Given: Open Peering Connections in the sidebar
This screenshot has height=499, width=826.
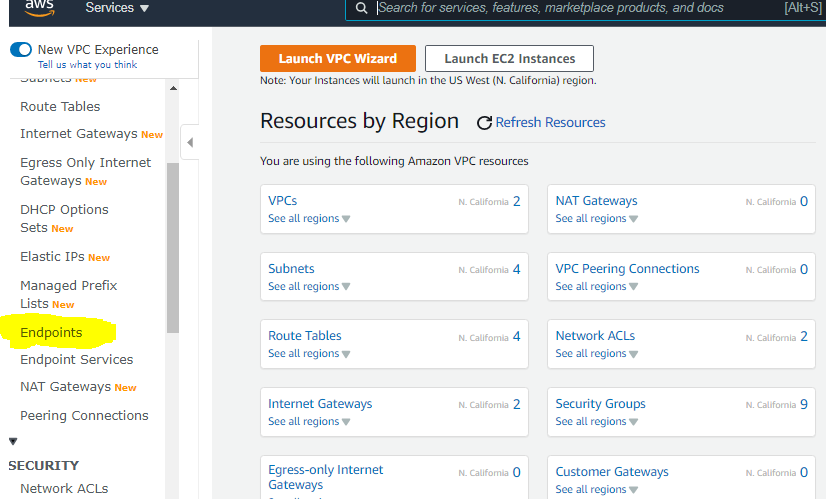Looking at the screenshot, I should pyautogui.click(x=84, y=415).
